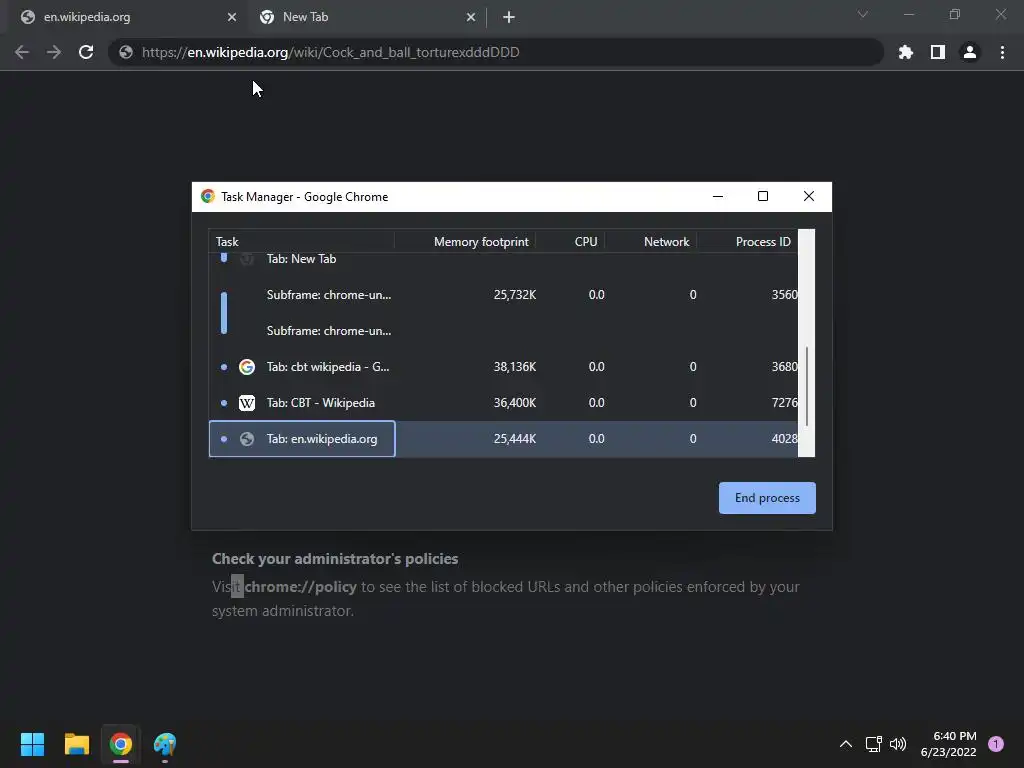Reload the current page
The height and width of the screenshot is (768, 1024).
click(86, 52)
